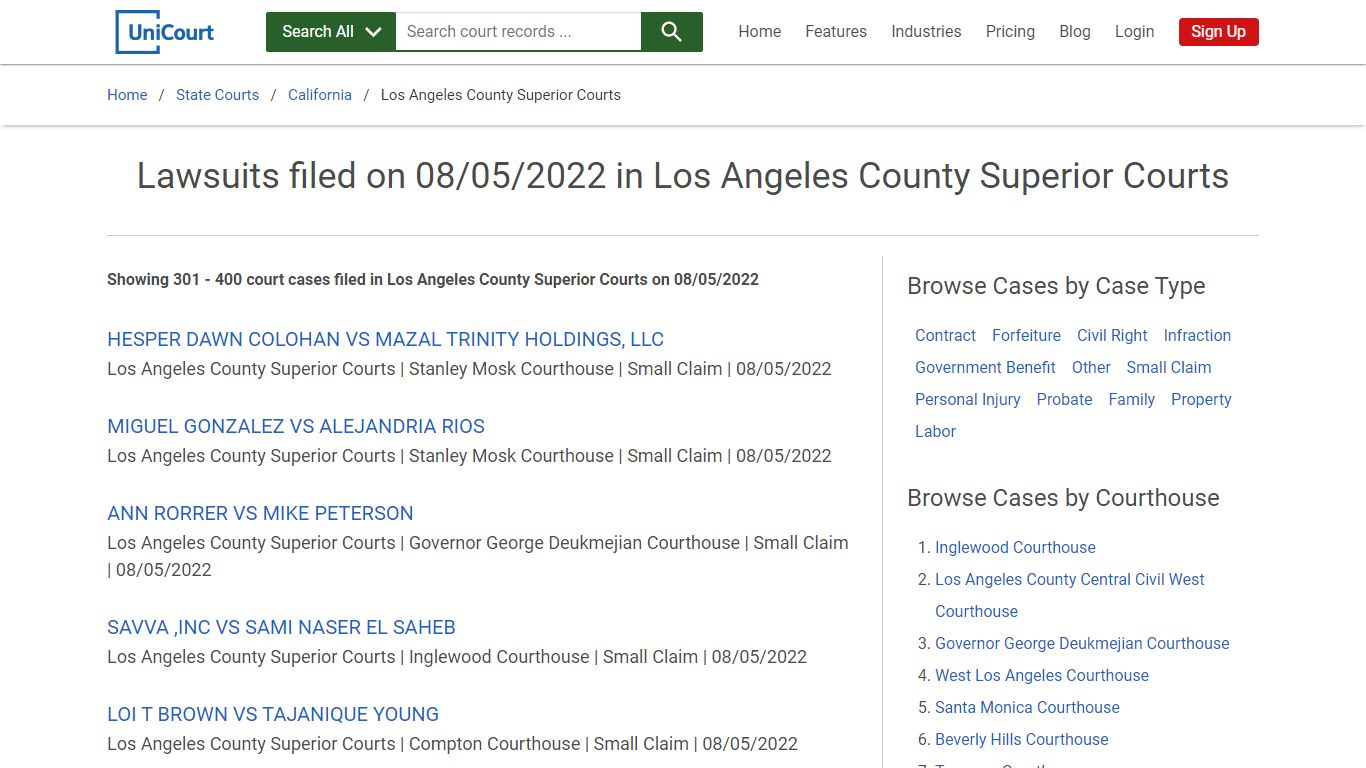Browse Probate case type

tap(1064, 400)
